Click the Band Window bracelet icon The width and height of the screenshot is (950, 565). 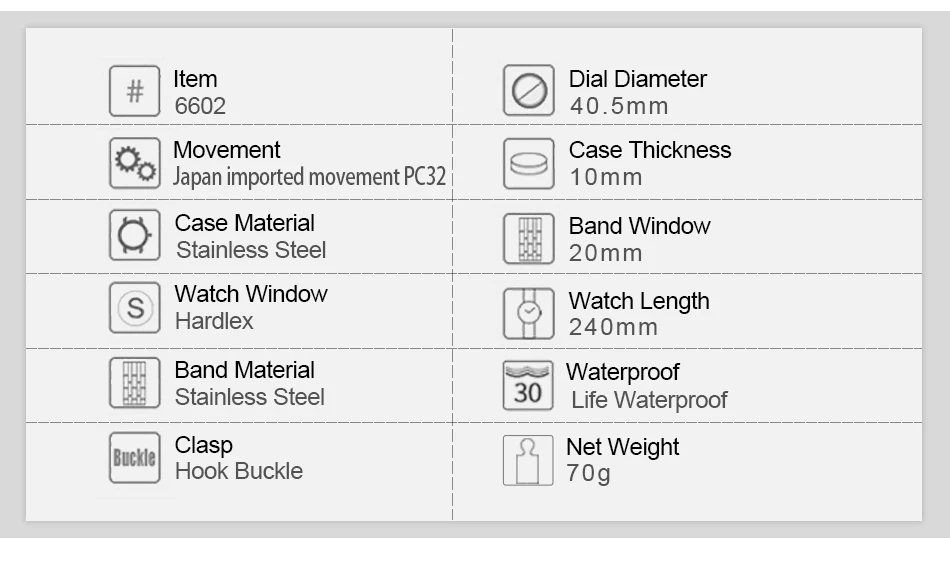(528, 239)
